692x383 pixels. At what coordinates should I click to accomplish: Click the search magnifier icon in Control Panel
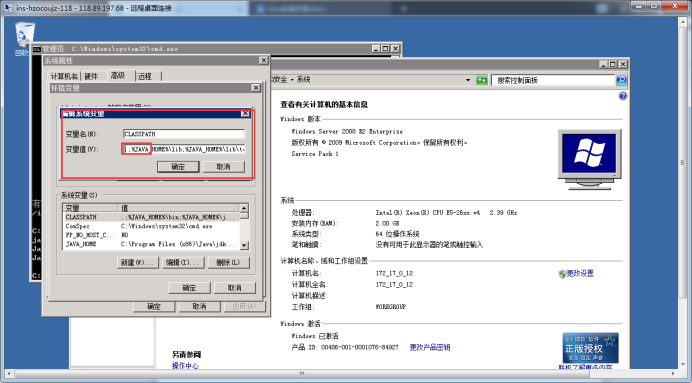click(x=621, y=80)
